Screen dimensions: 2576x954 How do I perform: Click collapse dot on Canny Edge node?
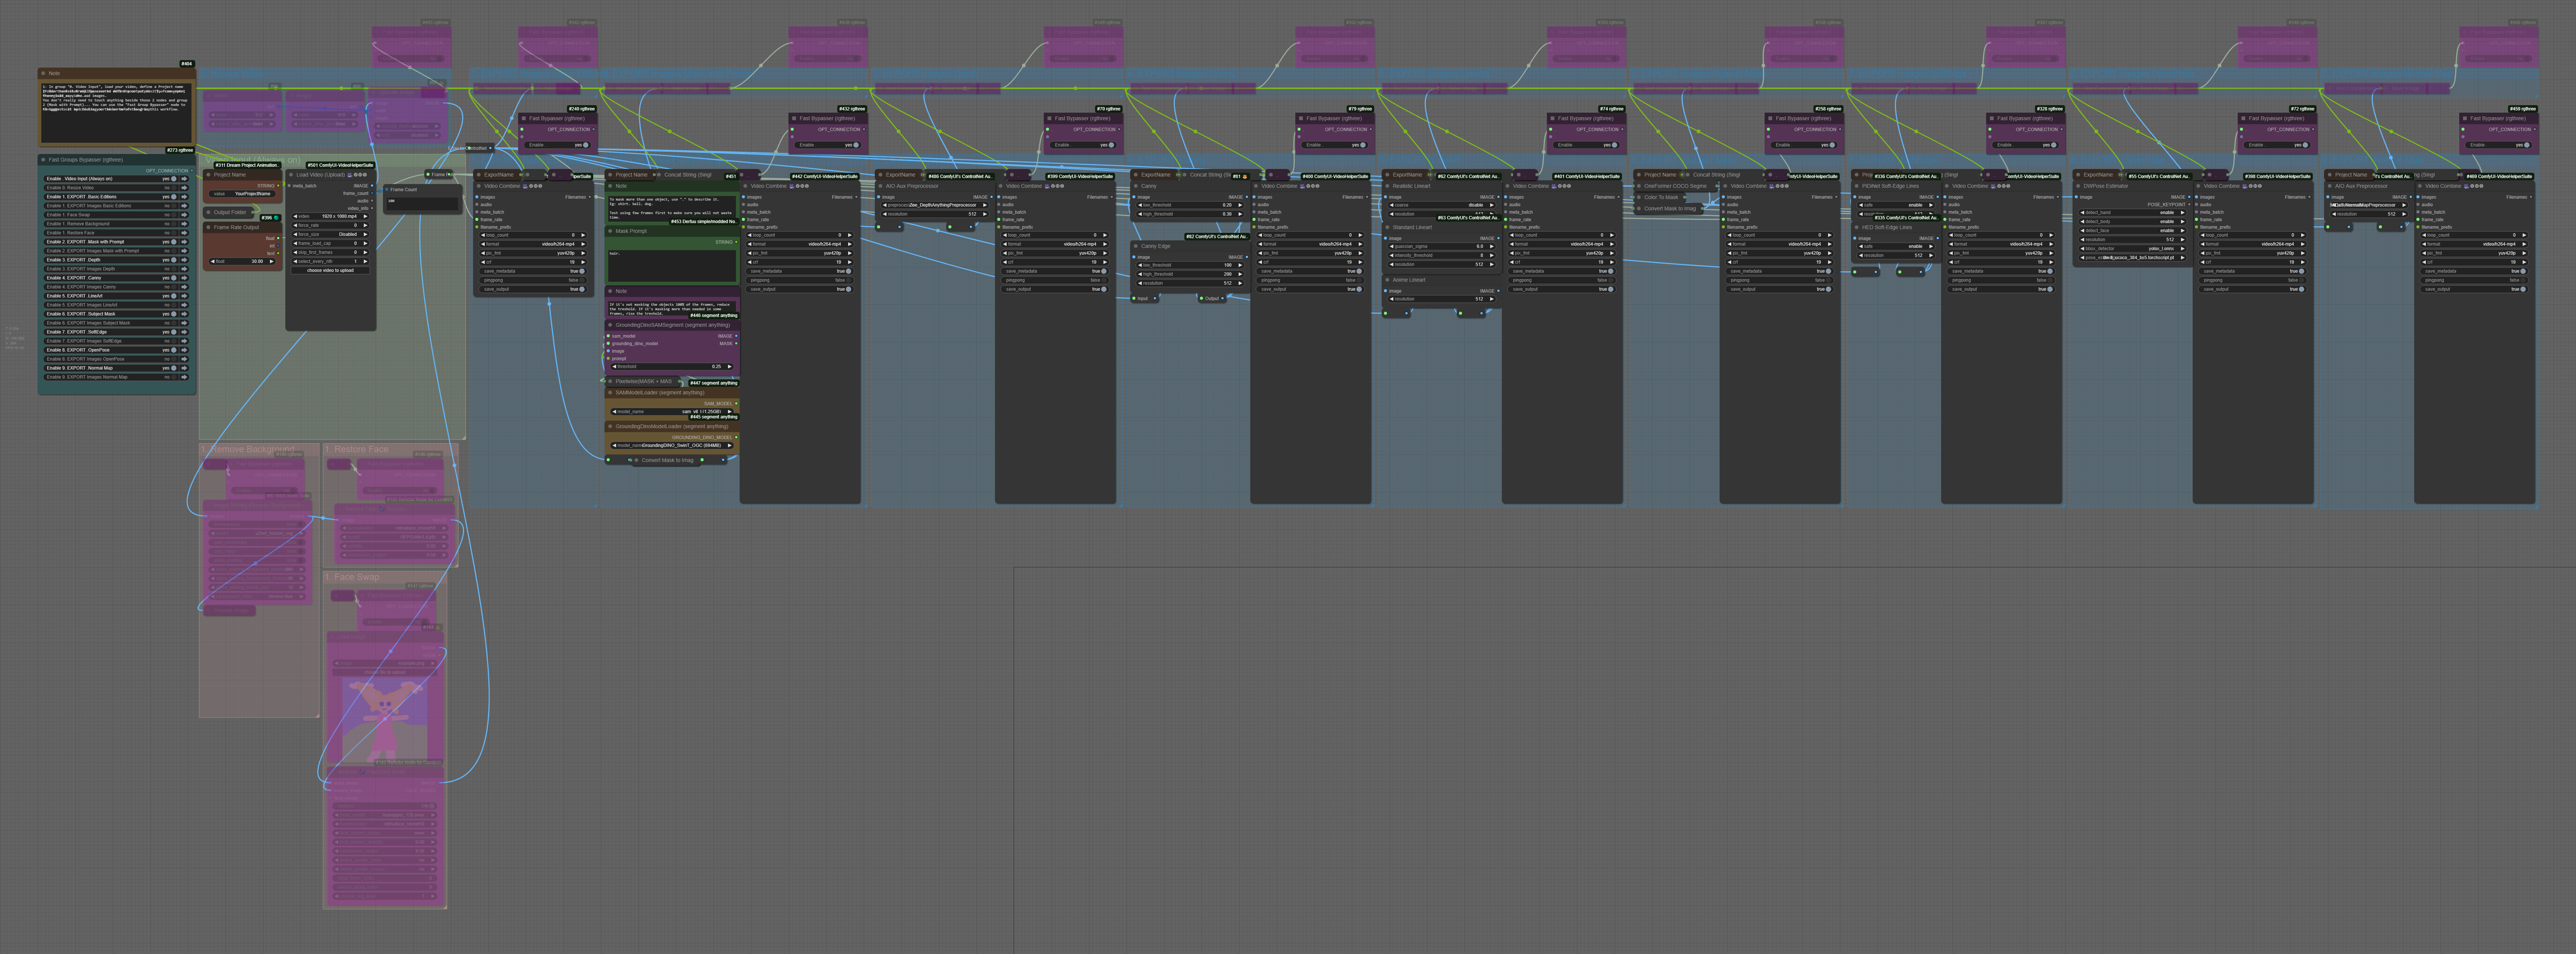pyautogui.click(x=1136, y=246)
